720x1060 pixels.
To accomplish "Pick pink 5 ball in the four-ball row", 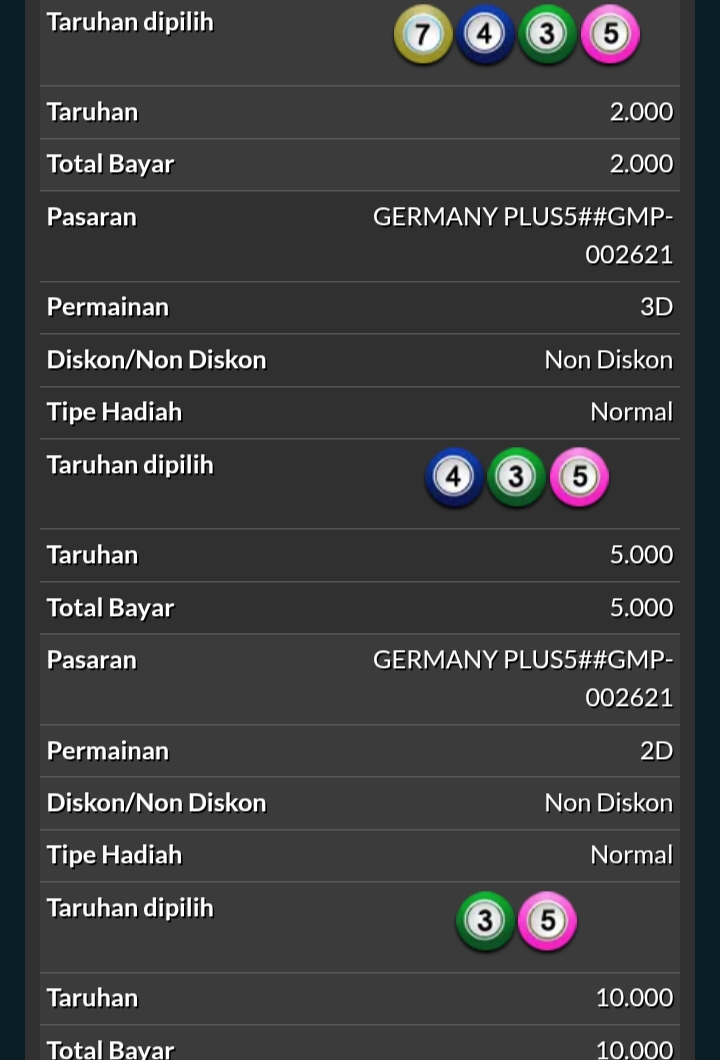I will [609, 35].
